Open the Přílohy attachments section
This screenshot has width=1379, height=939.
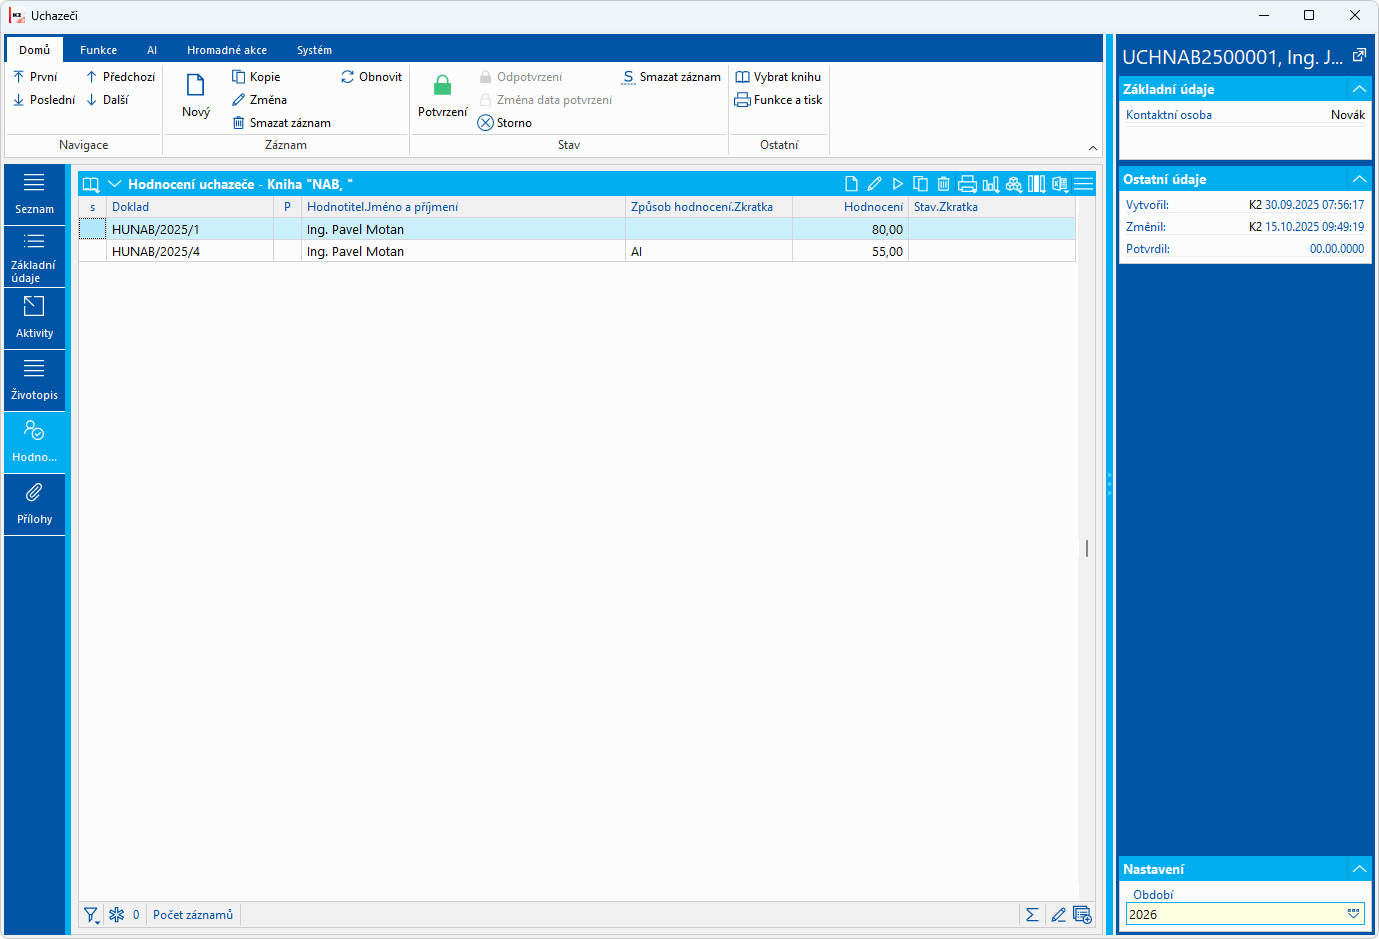[x=34, y=504]
